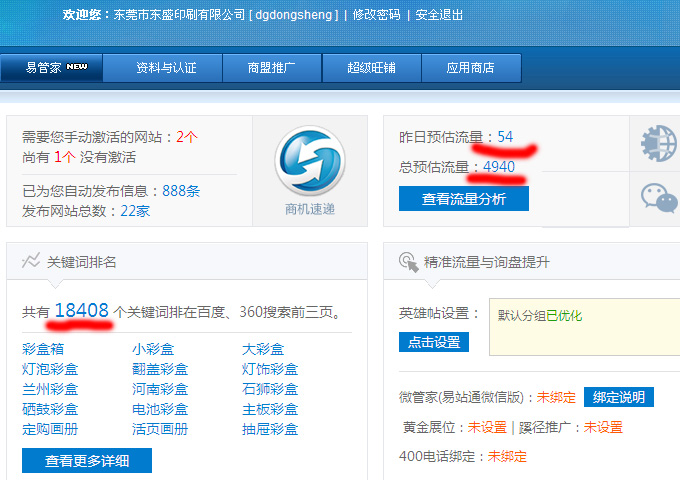Click the 查看流量分析 button
Viewport: 680px width, 480px height.
463,199
